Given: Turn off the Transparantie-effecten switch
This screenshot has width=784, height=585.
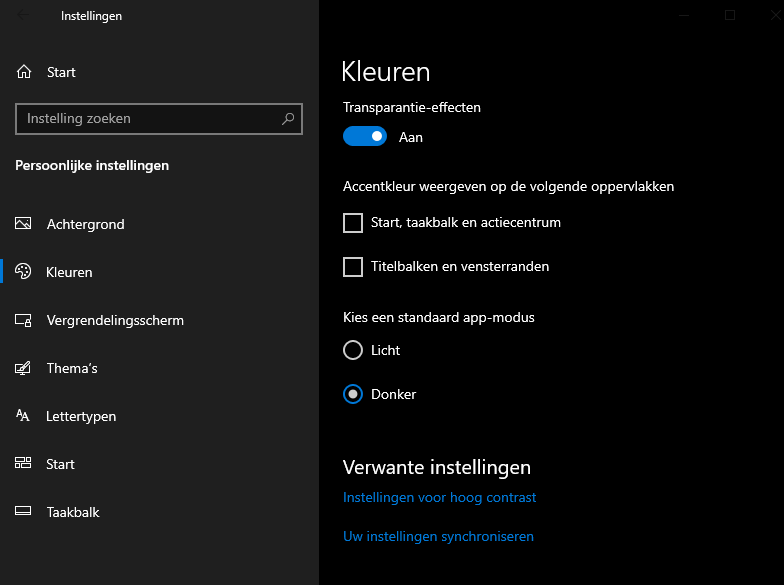Looking at the screenshot, I should (365, 137).
